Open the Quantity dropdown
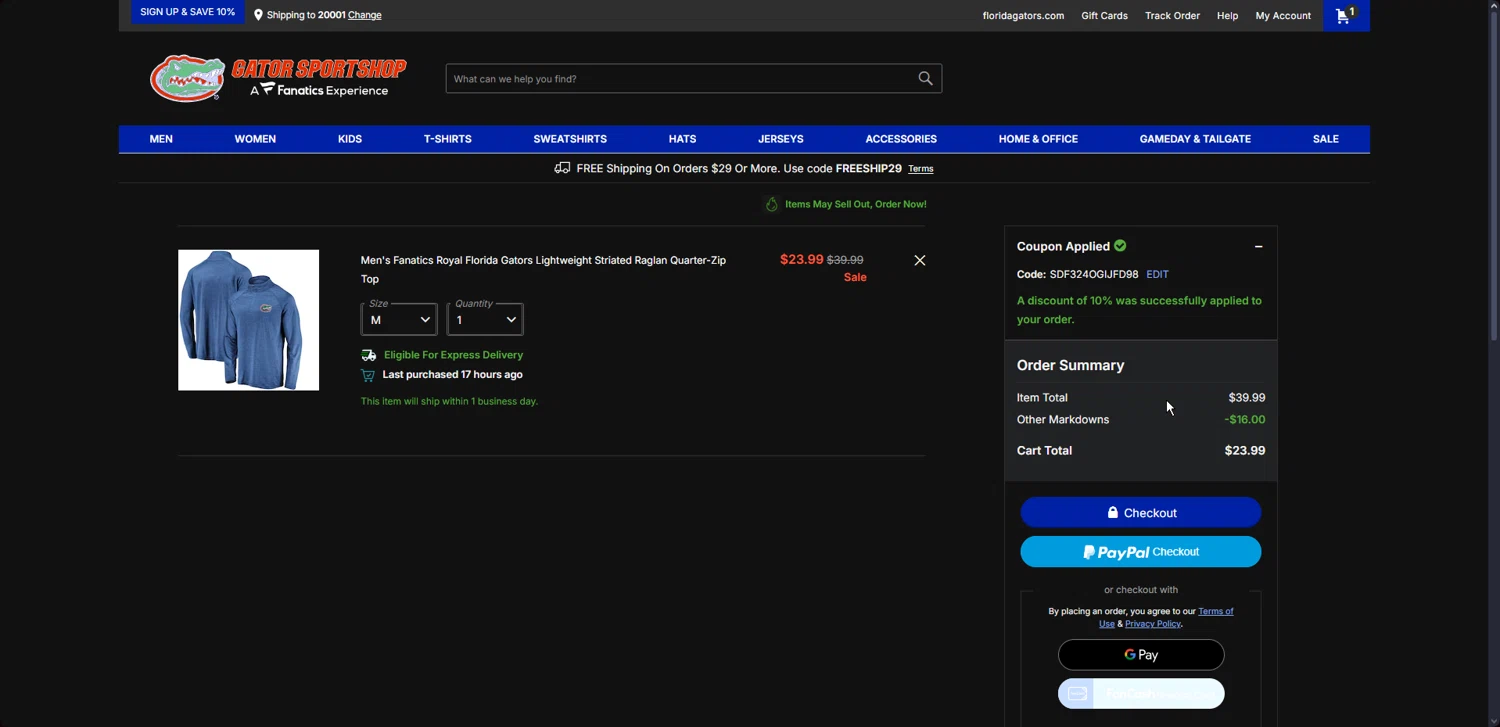1500x727 pixels. tap(485, 319)
